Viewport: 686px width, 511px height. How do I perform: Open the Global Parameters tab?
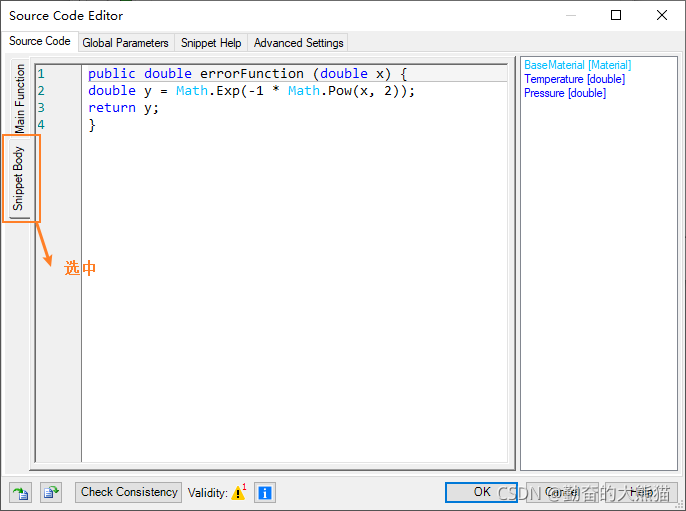coord(126,43)
